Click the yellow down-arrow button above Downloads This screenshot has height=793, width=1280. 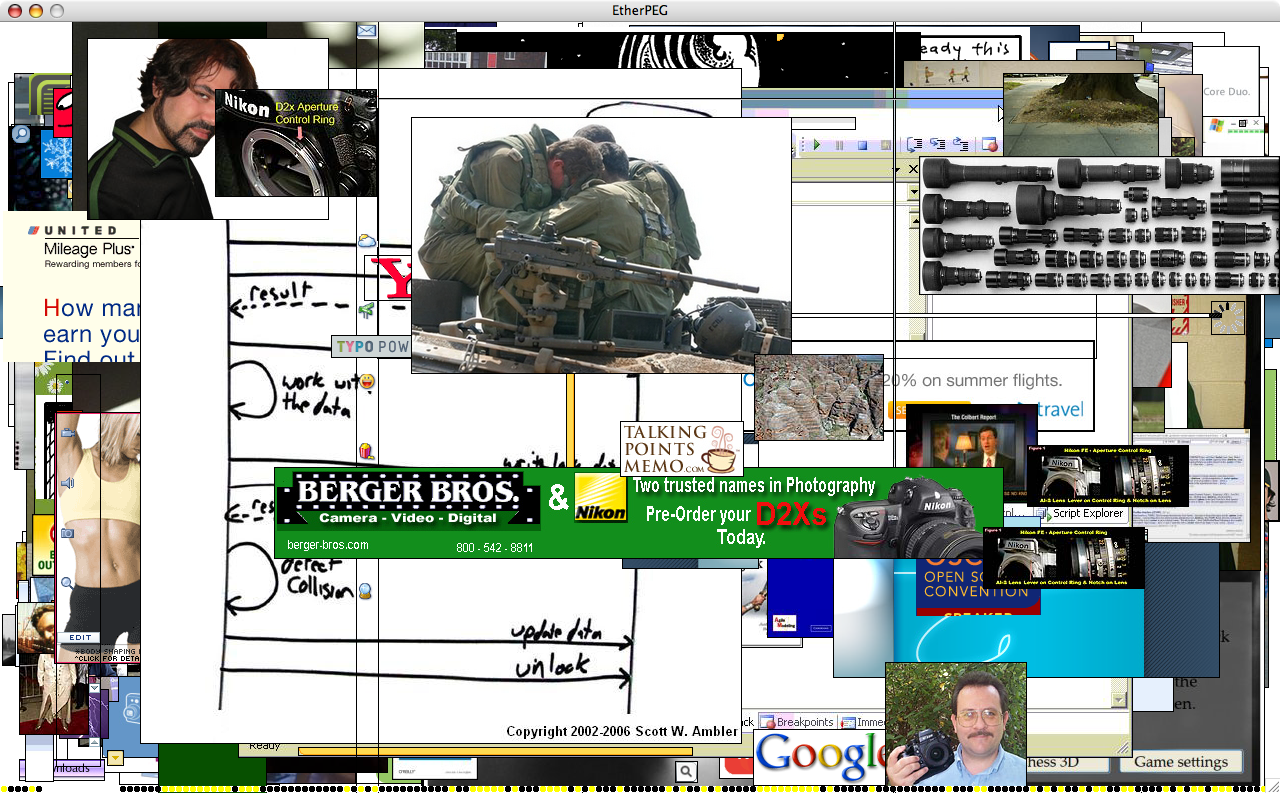pyautogui.click(x=115, y=758)
